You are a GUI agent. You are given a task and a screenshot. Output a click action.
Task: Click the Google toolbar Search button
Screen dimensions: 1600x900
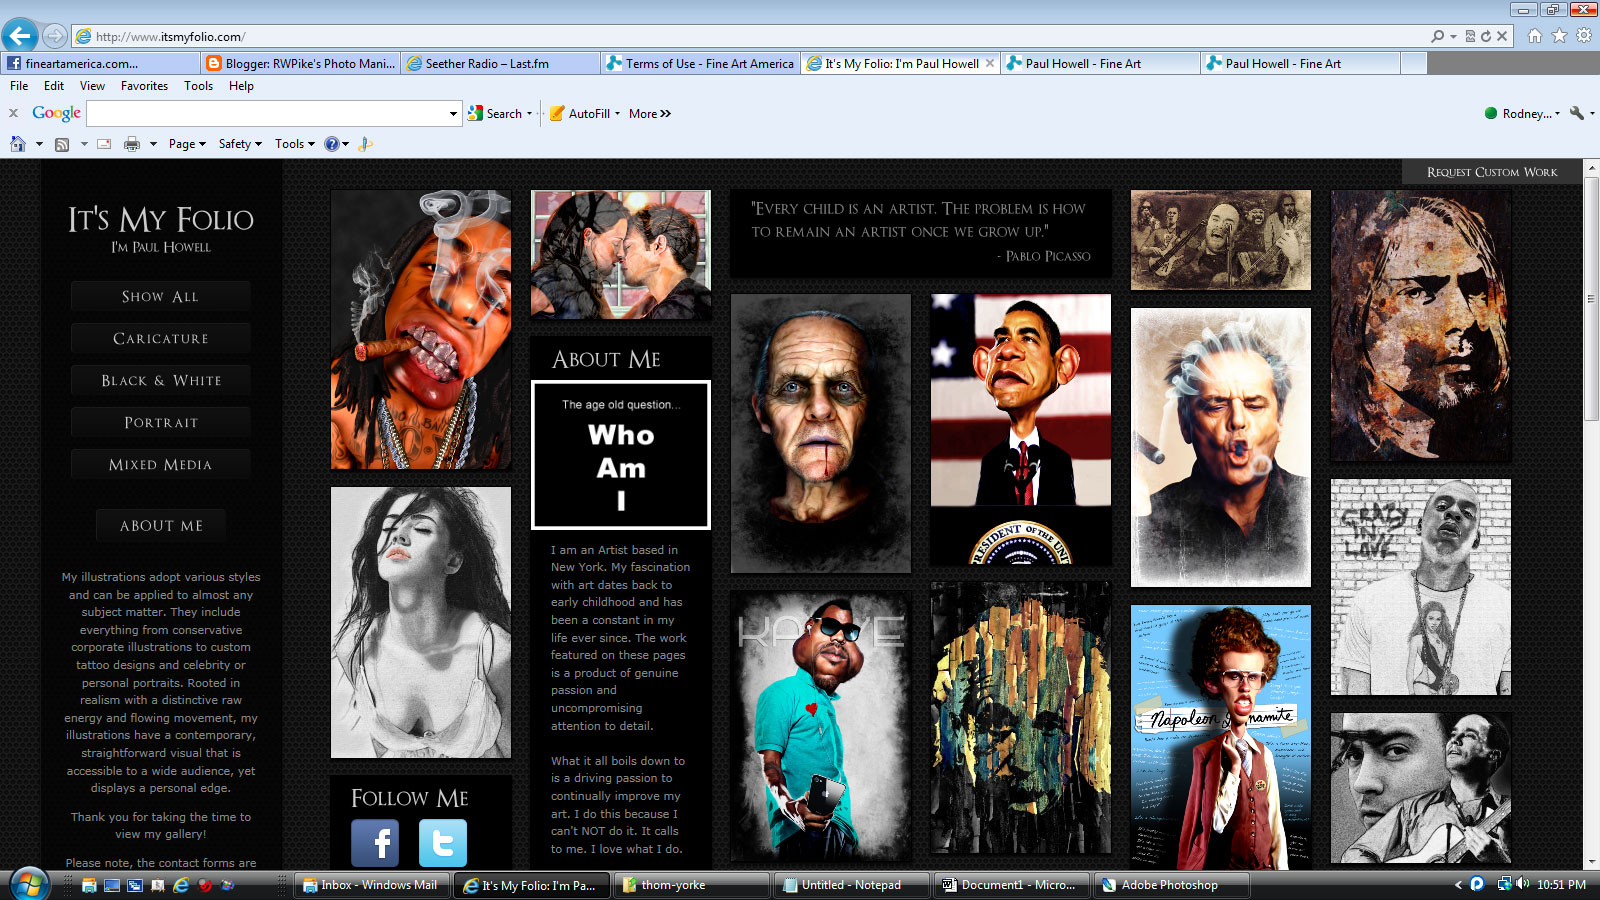pyautogui.click(x=496, y=114)
